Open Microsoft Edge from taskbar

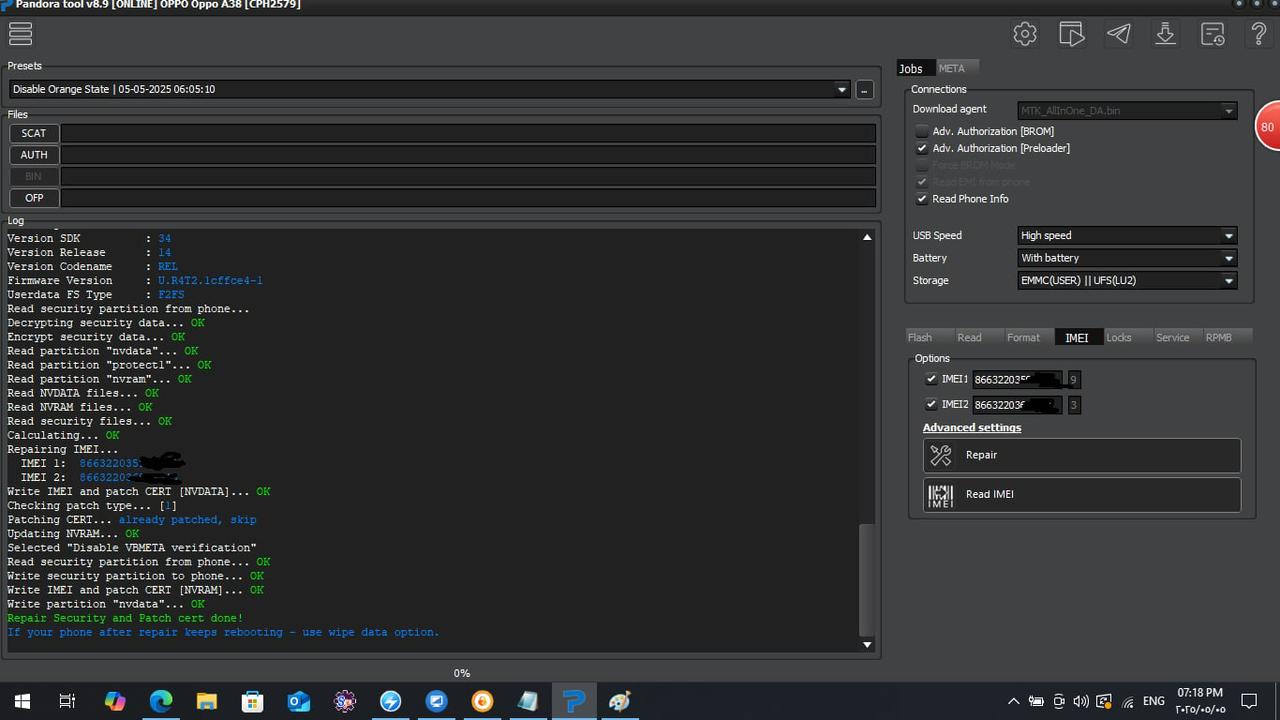[x=161, y=701]
